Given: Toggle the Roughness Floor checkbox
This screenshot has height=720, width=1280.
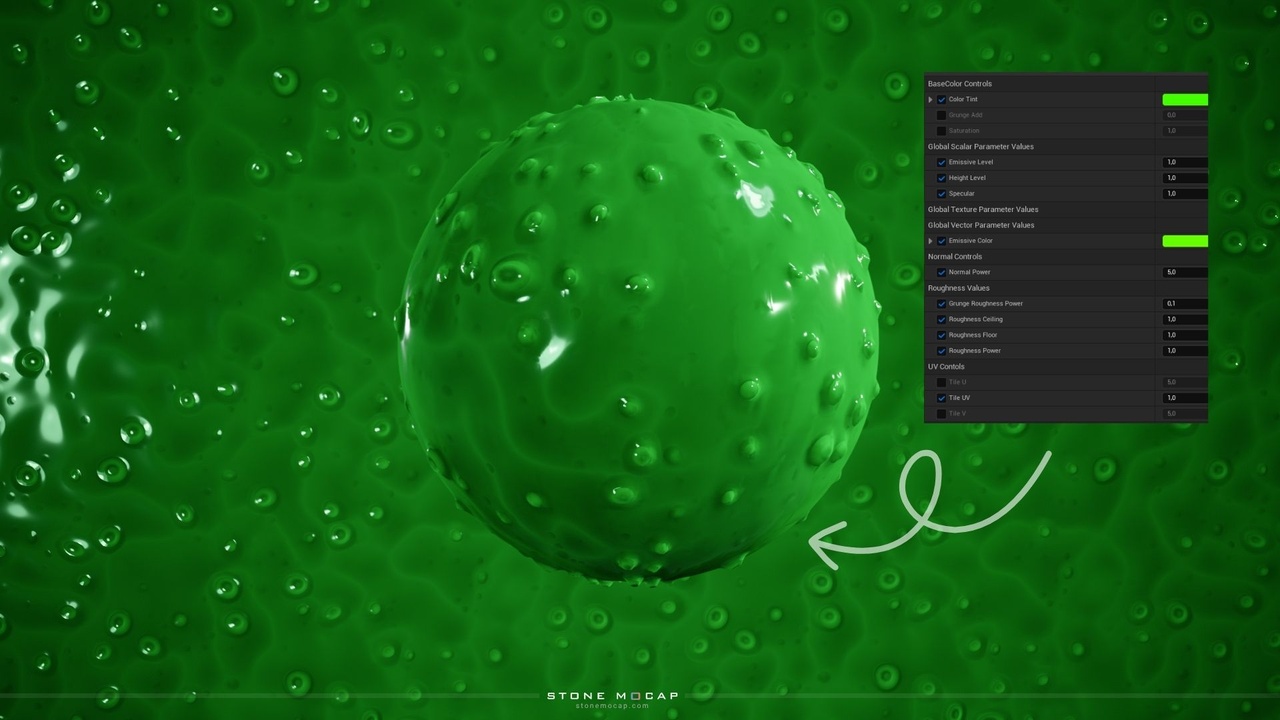Looking at the screenshot, I should point(941,335).
